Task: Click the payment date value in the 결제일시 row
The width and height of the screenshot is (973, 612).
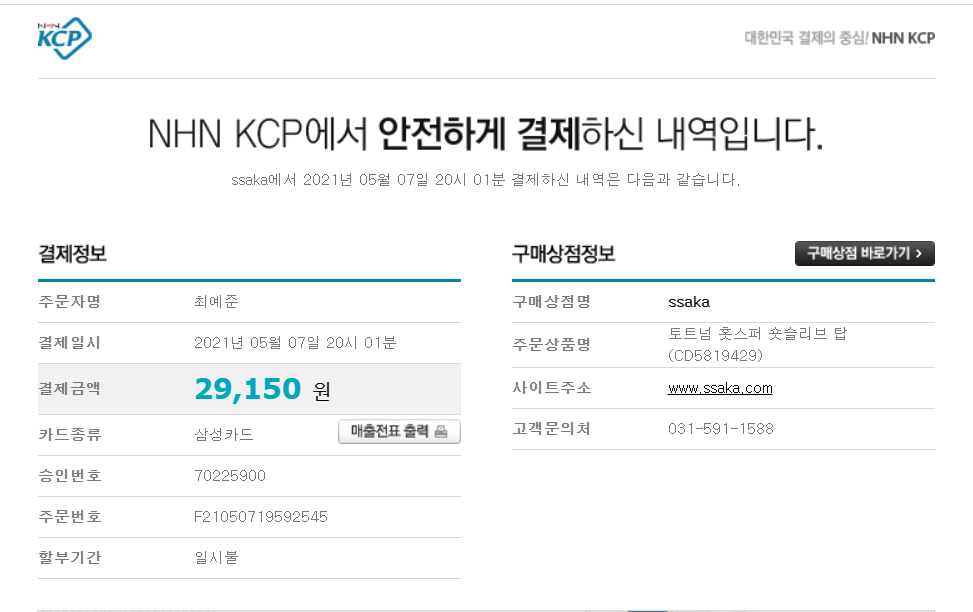Action: [x=295, y=343]
